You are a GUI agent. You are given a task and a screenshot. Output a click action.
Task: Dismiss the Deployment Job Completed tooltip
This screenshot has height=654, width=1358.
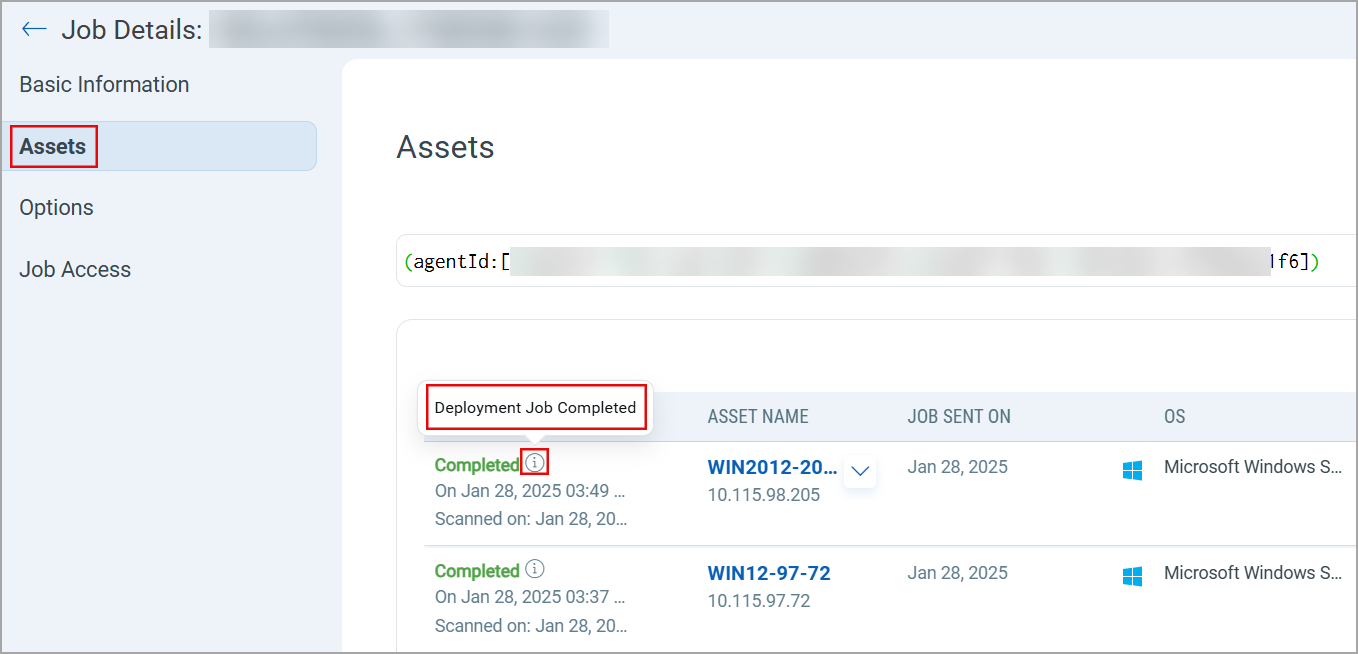coord(535,407)
